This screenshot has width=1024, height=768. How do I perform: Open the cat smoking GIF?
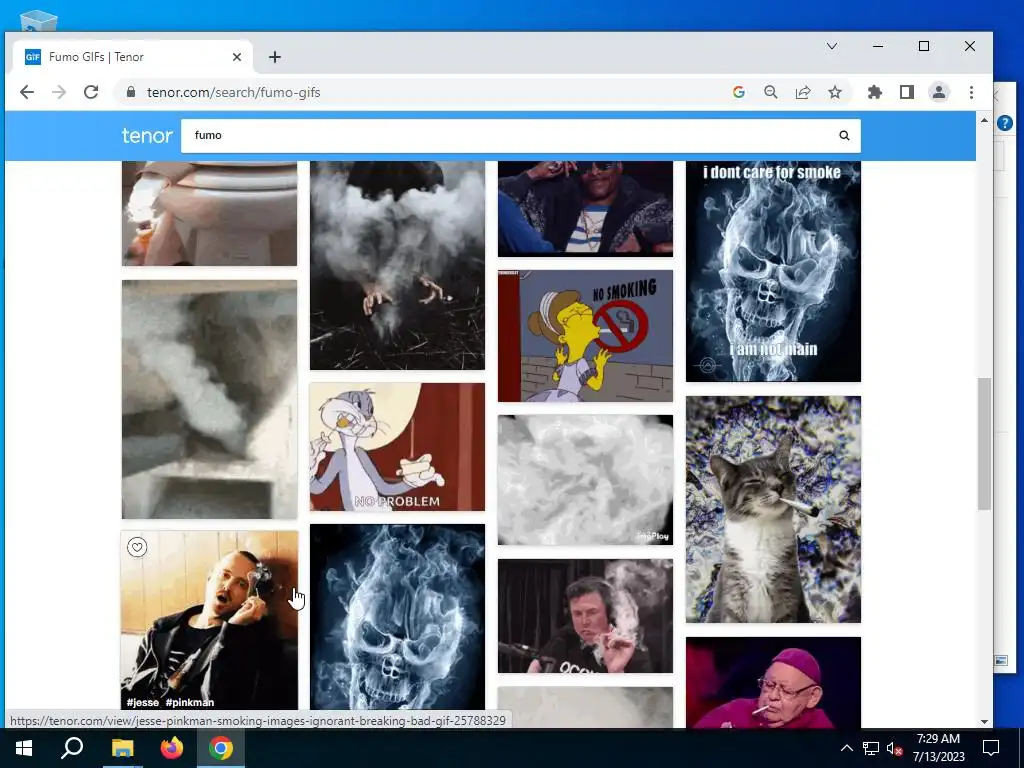coord(773,509)
